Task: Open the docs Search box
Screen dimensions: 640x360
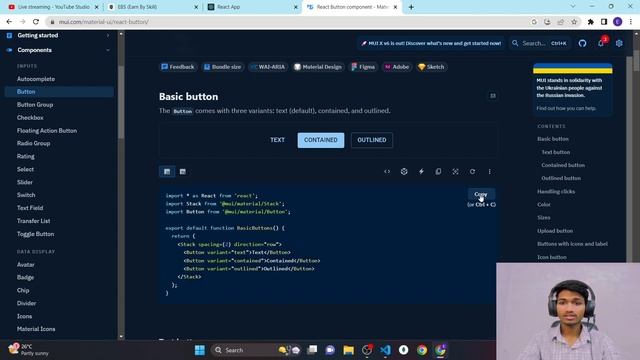Action: click(x=539, y=43)
